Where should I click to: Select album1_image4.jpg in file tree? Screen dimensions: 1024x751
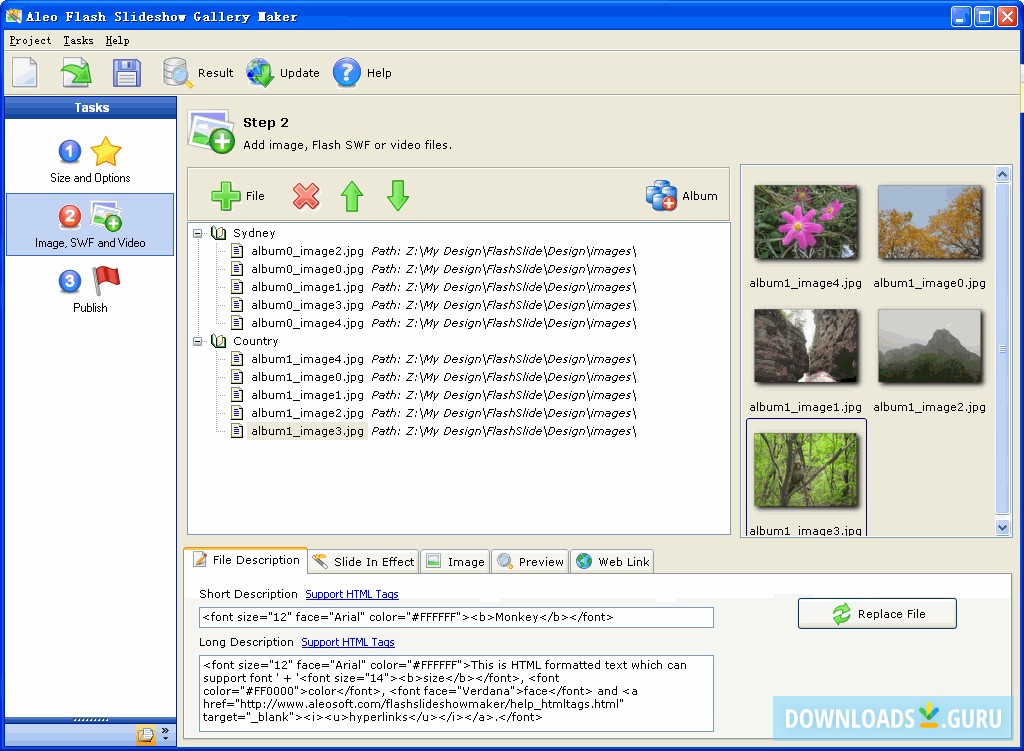coord(307,359)
